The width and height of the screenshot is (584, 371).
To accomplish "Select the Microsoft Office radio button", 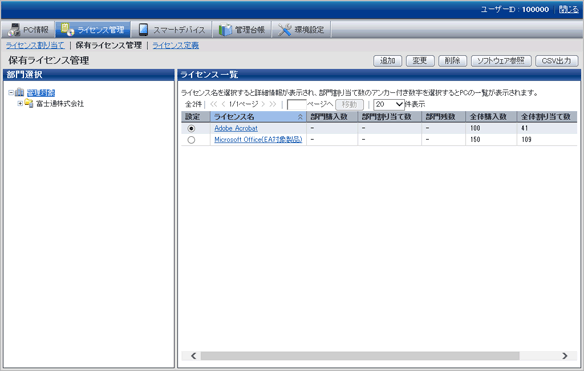I will tap(191, 140).
